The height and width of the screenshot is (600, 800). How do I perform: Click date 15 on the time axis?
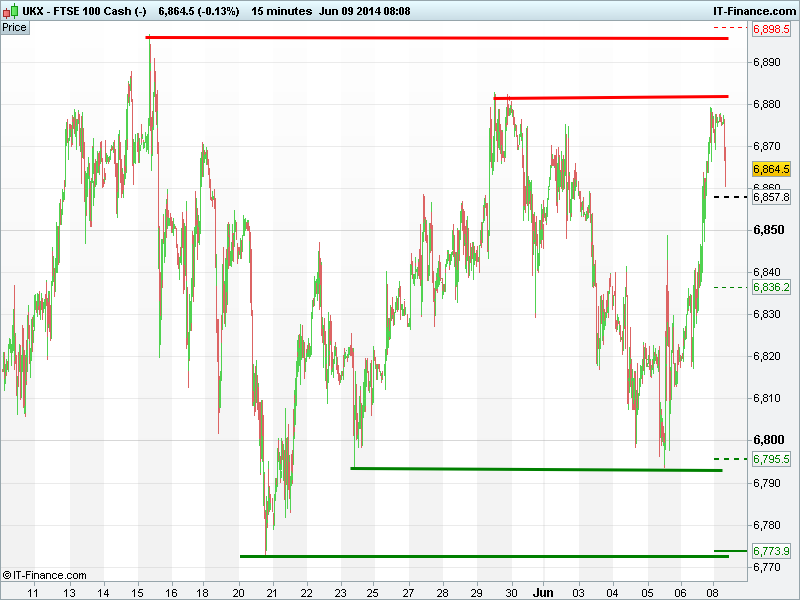(137, 593)
